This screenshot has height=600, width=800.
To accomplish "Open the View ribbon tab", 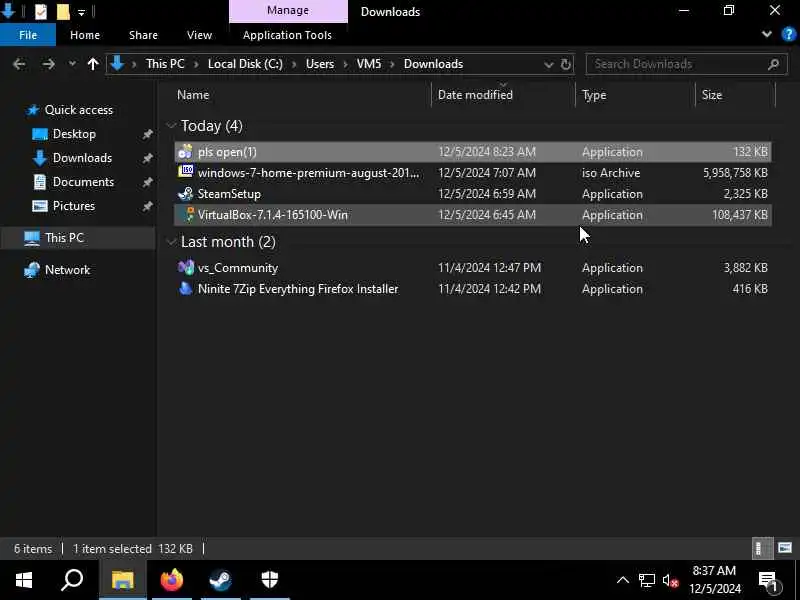I will [x=199, y=35].
